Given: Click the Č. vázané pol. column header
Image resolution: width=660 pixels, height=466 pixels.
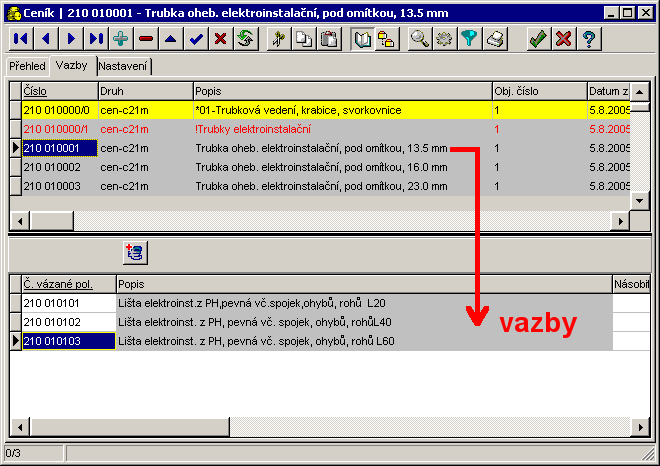Looking at the screenshot, I should 67,284.
